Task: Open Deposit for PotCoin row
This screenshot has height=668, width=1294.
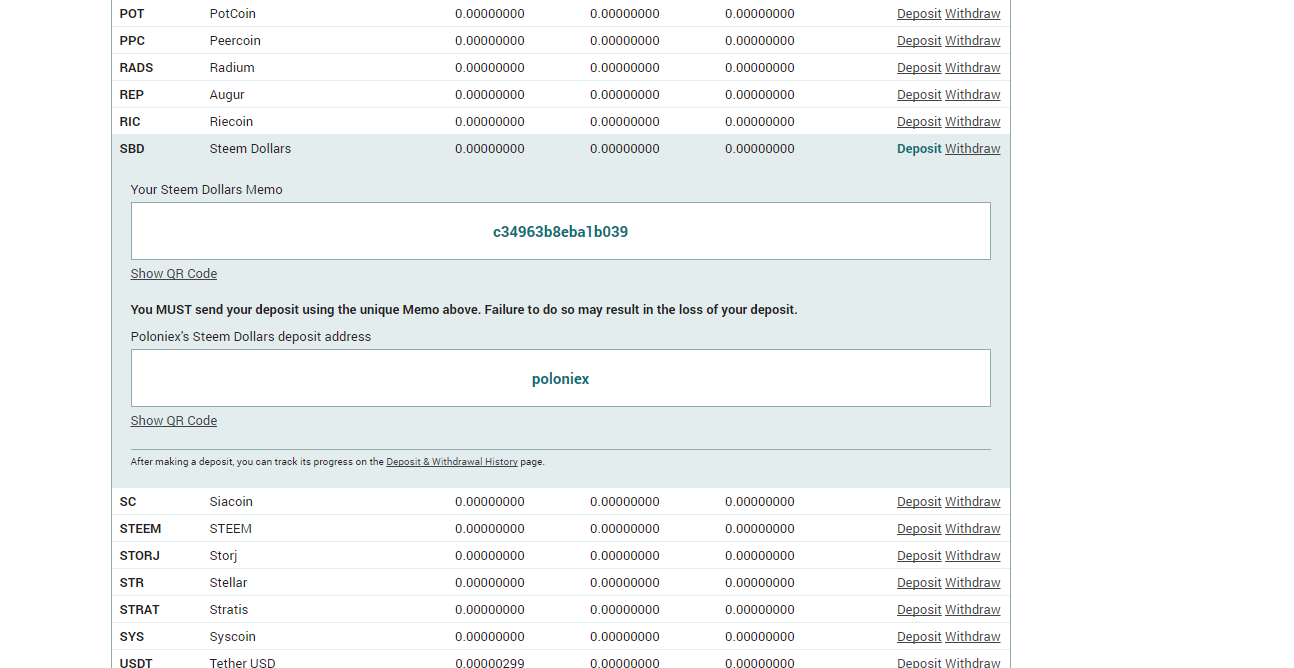Action: point(919,14)
